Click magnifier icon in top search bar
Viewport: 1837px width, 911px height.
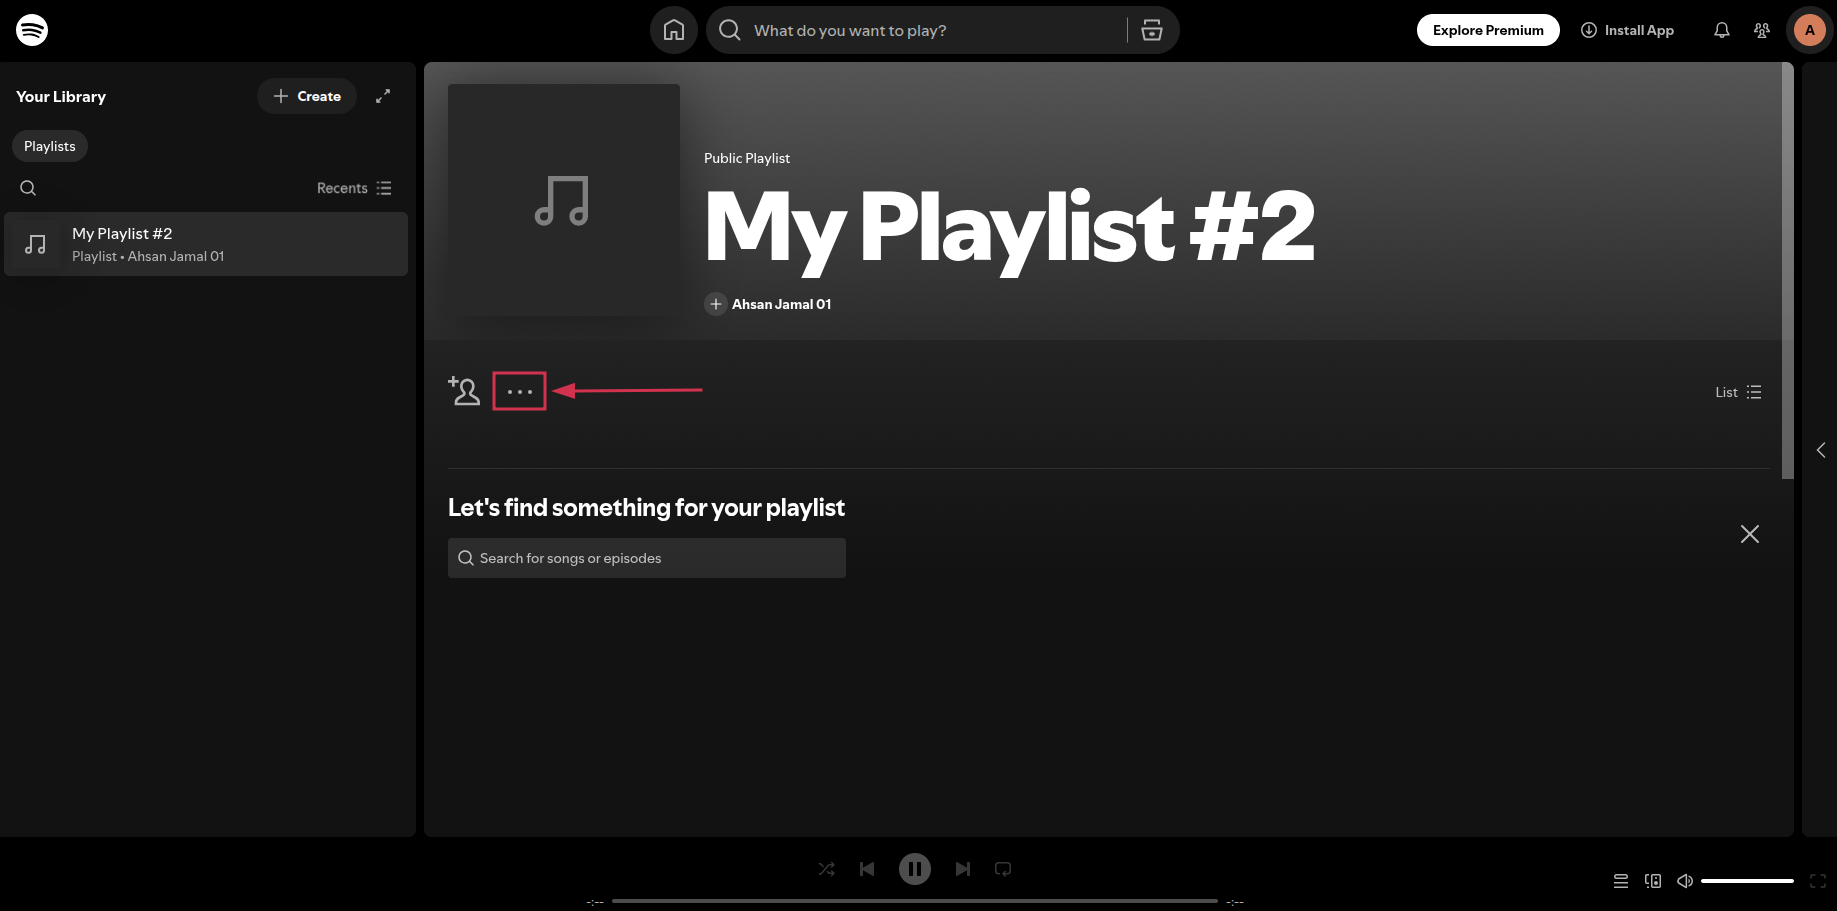730,30
